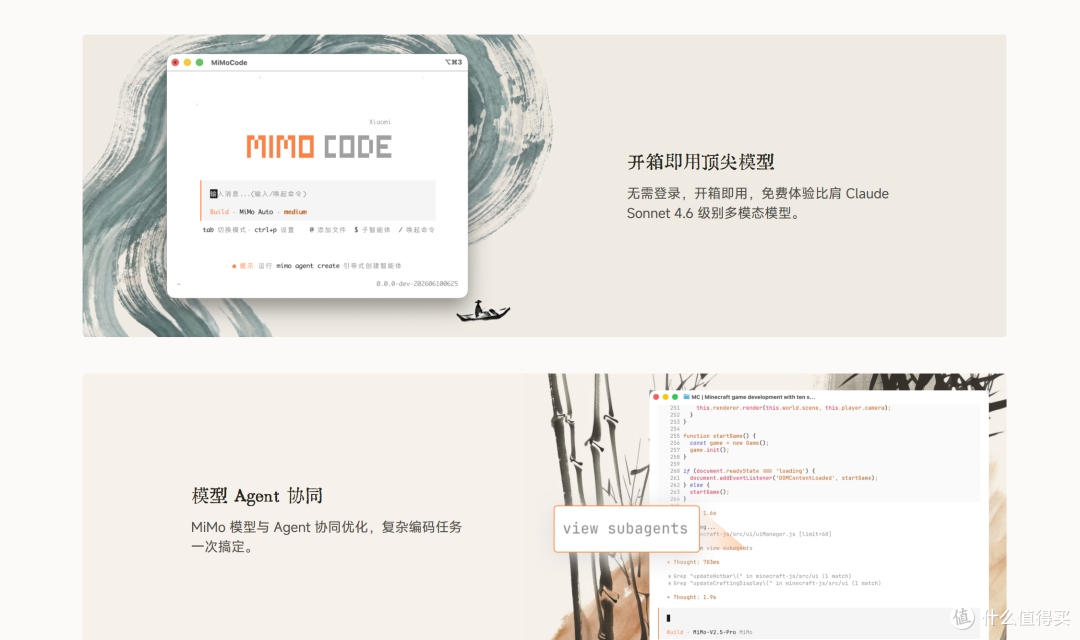1080x640 pixels.
Task: Click the '$ 子智能体' hint
Action: 373,230
